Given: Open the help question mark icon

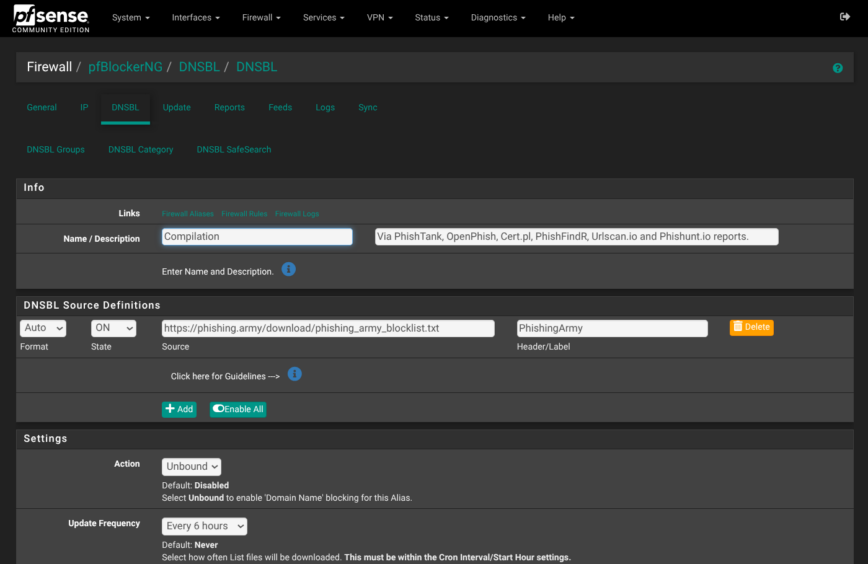Looking at the screenshot, I should coord(838,68).
